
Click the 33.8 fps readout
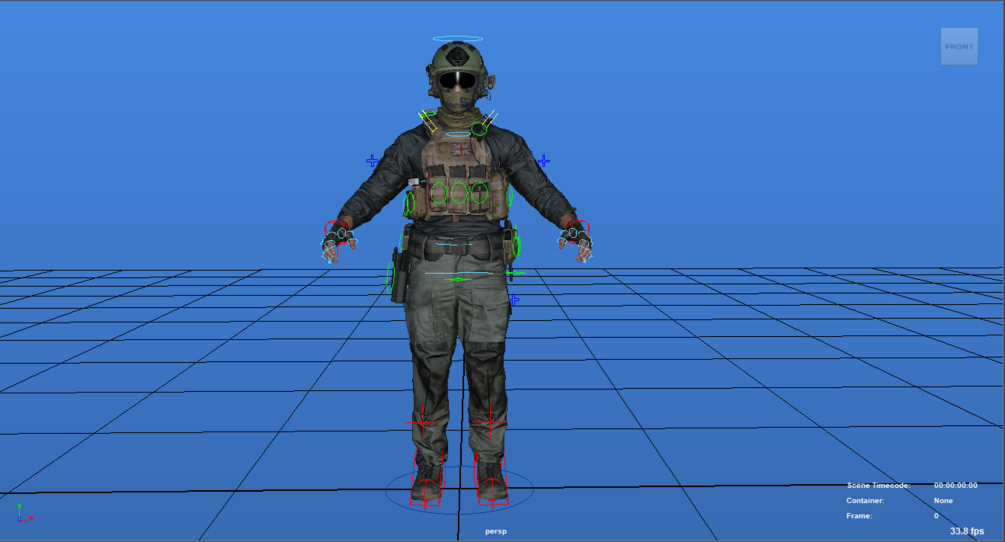click(967, 531)
